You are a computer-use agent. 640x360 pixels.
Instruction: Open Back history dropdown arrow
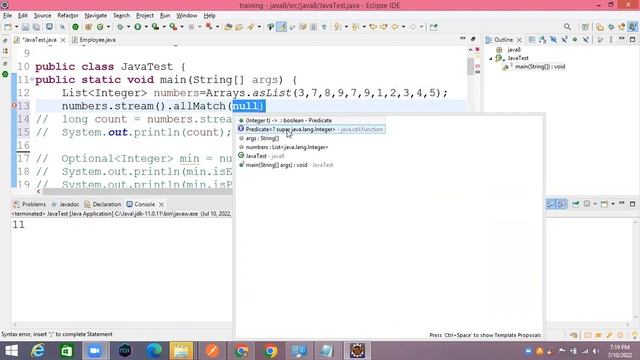[x=403, y=27]
